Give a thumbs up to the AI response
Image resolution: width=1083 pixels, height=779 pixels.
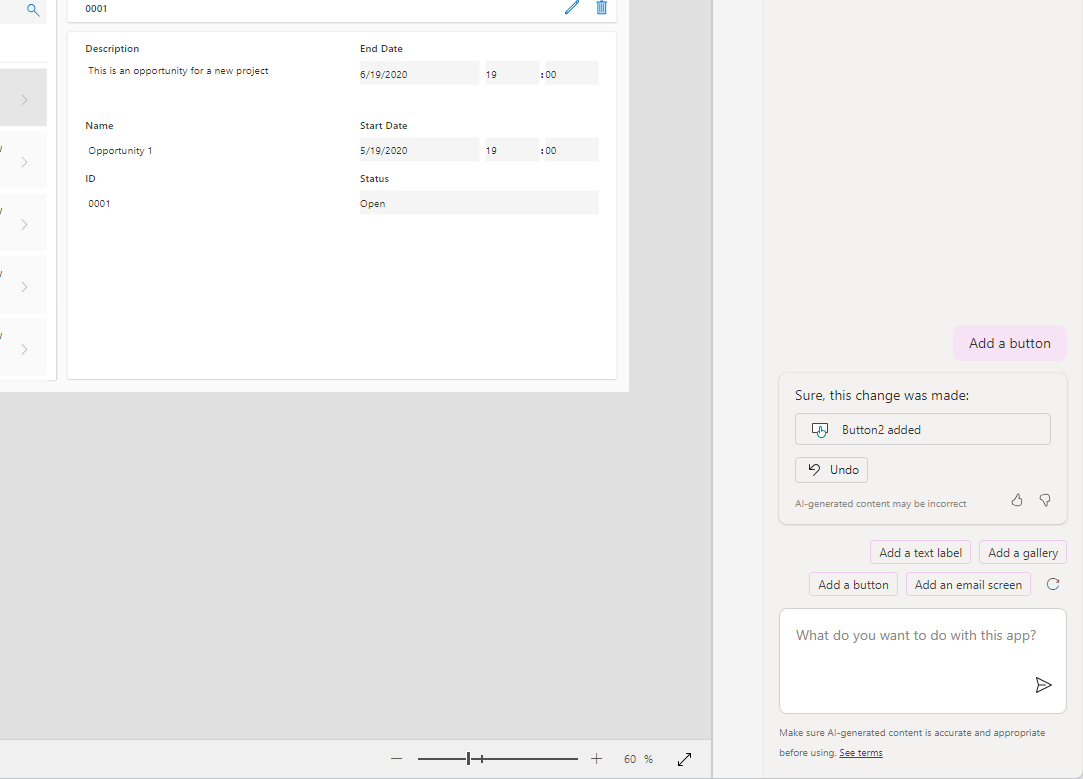click(x=1017, y=499)
